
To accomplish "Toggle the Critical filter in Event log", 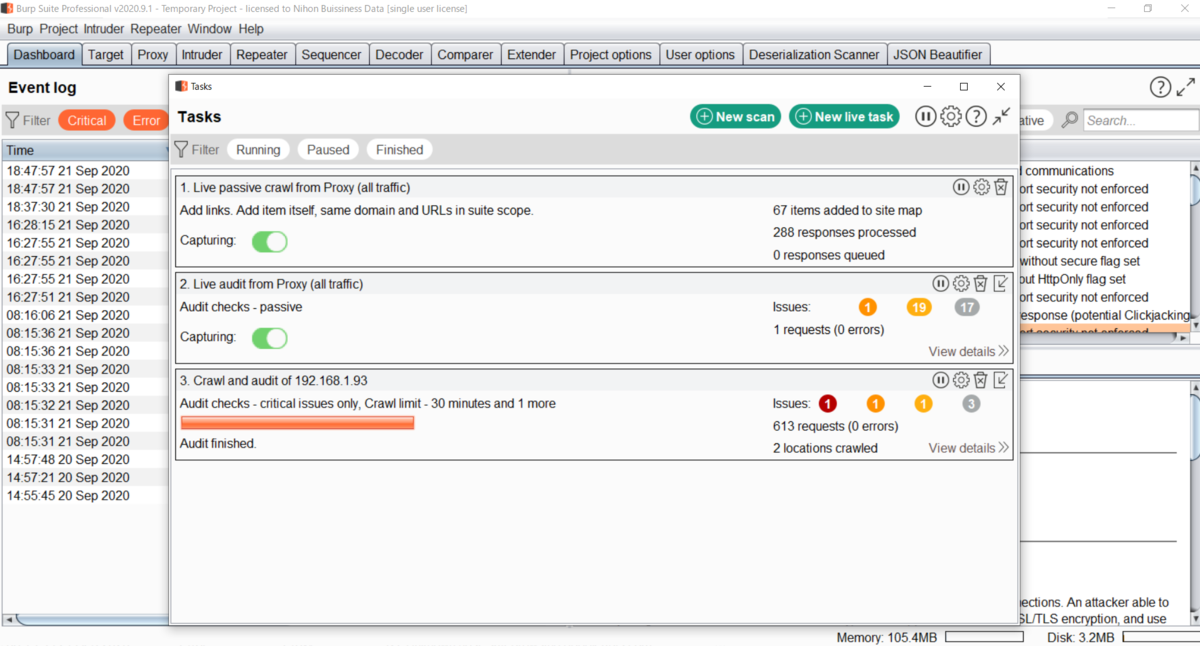I will (87, 120).
